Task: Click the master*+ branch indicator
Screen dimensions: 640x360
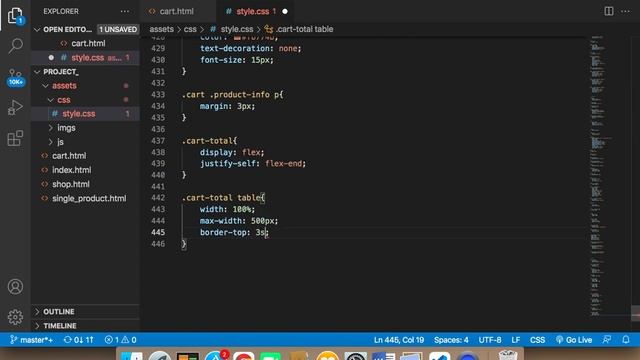Action: [31, 340]
